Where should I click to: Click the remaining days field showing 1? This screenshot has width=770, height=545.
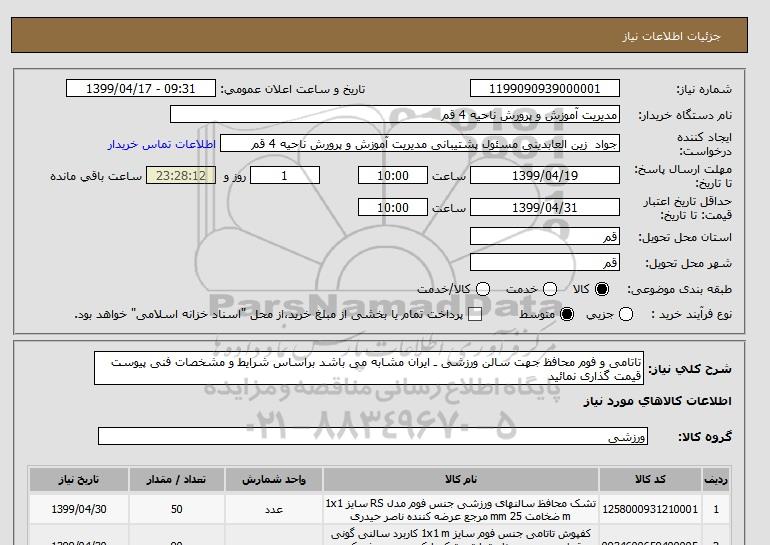click(285, 175)
